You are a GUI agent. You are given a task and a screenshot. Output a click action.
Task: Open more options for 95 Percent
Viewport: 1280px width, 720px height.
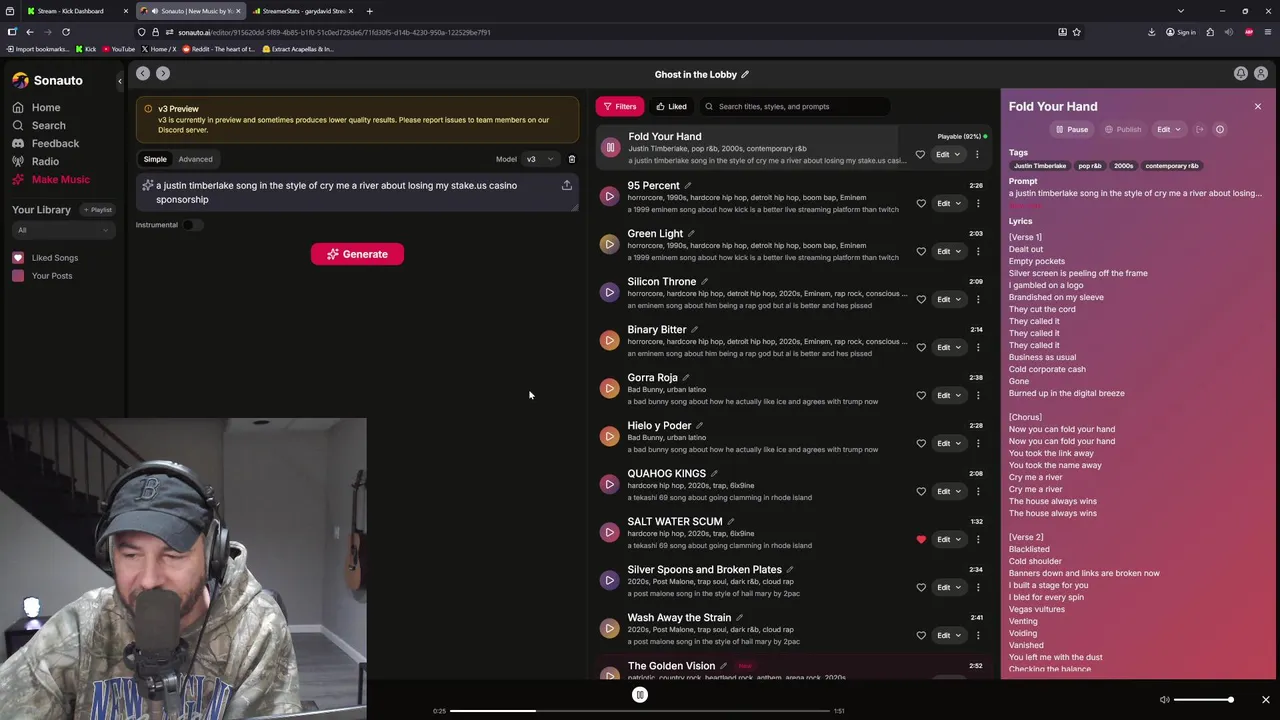[978, 203]
